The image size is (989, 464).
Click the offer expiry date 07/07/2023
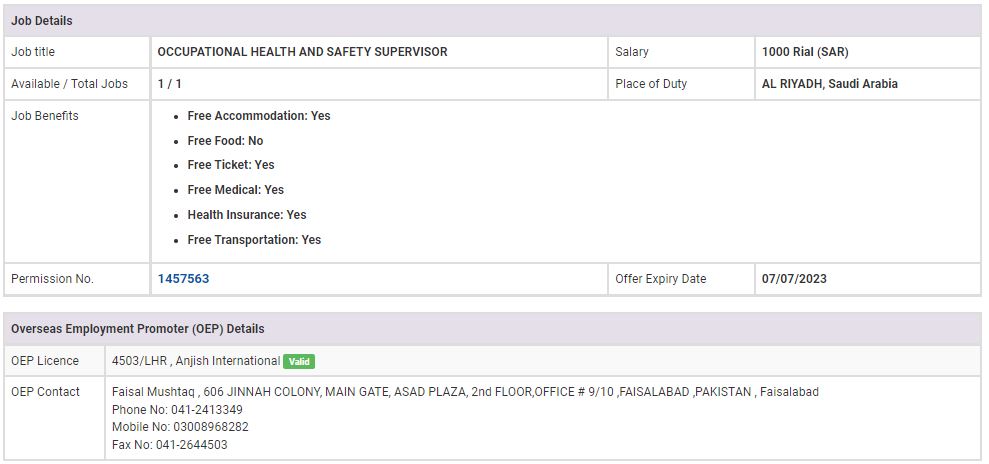coord(794,279)
